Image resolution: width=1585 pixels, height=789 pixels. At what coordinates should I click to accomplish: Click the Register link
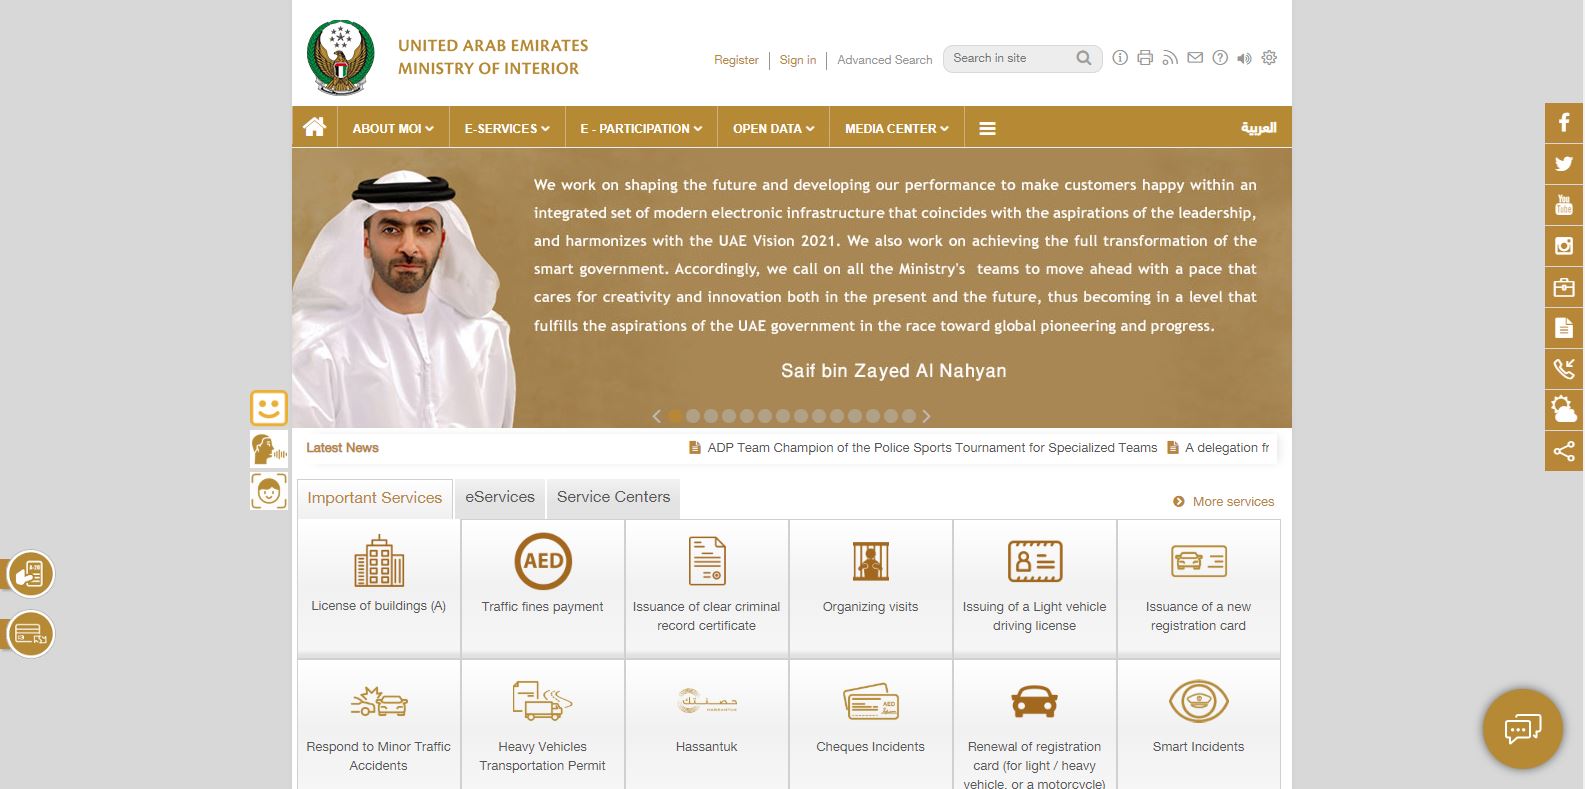[x=736, y=60]
